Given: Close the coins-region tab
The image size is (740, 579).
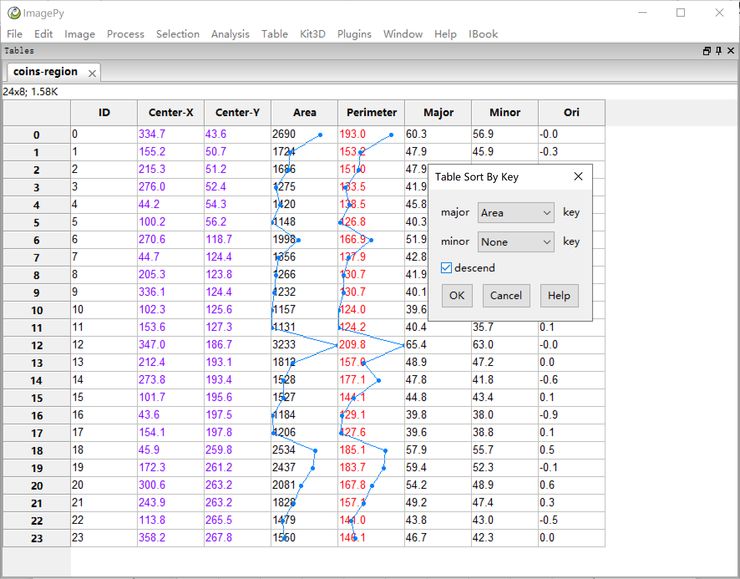Looking at the screenshot, I should (x=92, y=73).
